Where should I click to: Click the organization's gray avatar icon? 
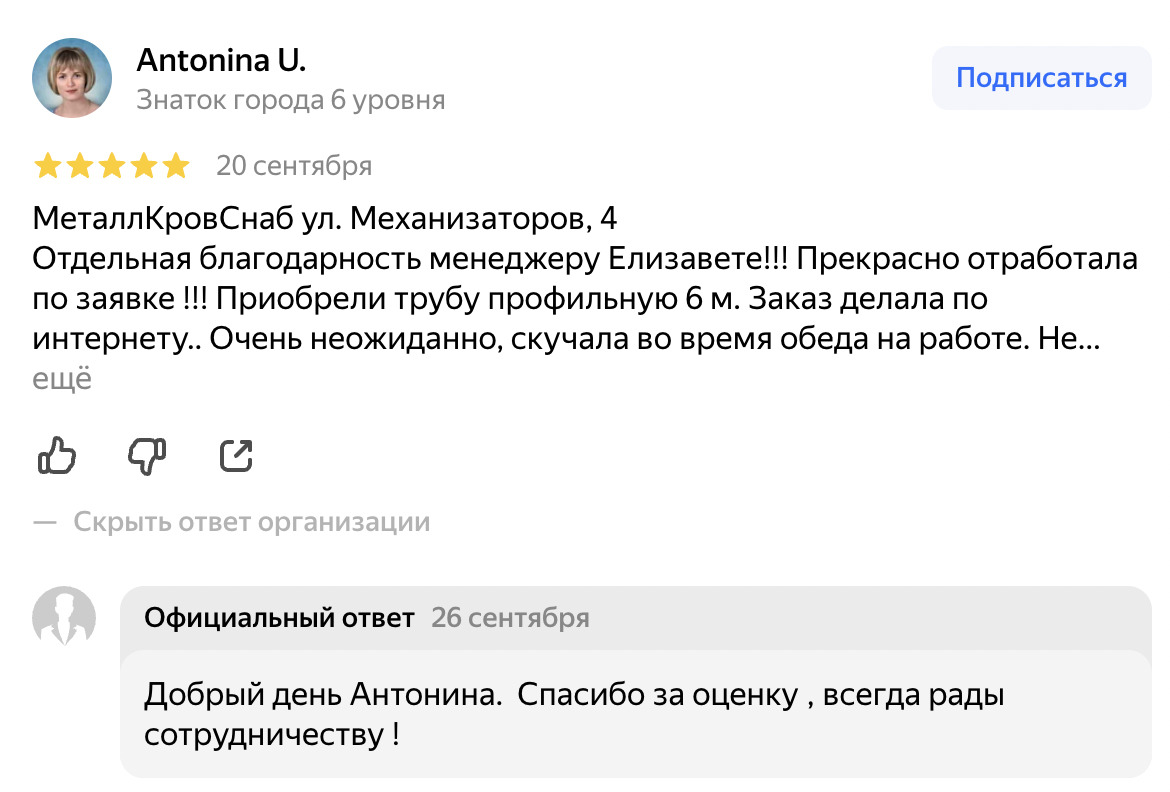[65, 617]
